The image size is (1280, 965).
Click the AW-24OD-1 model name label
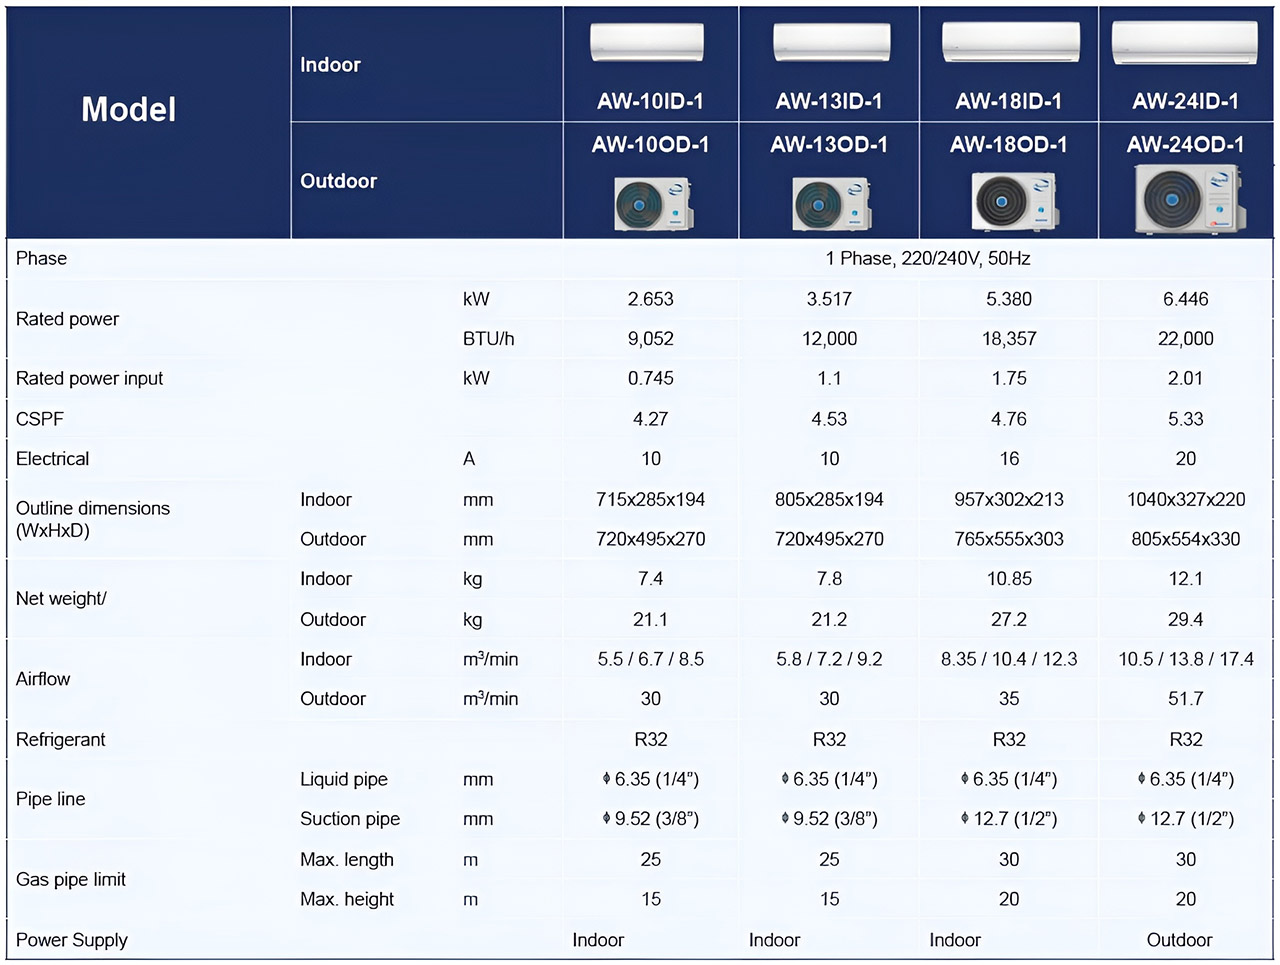click(1185, 145)
